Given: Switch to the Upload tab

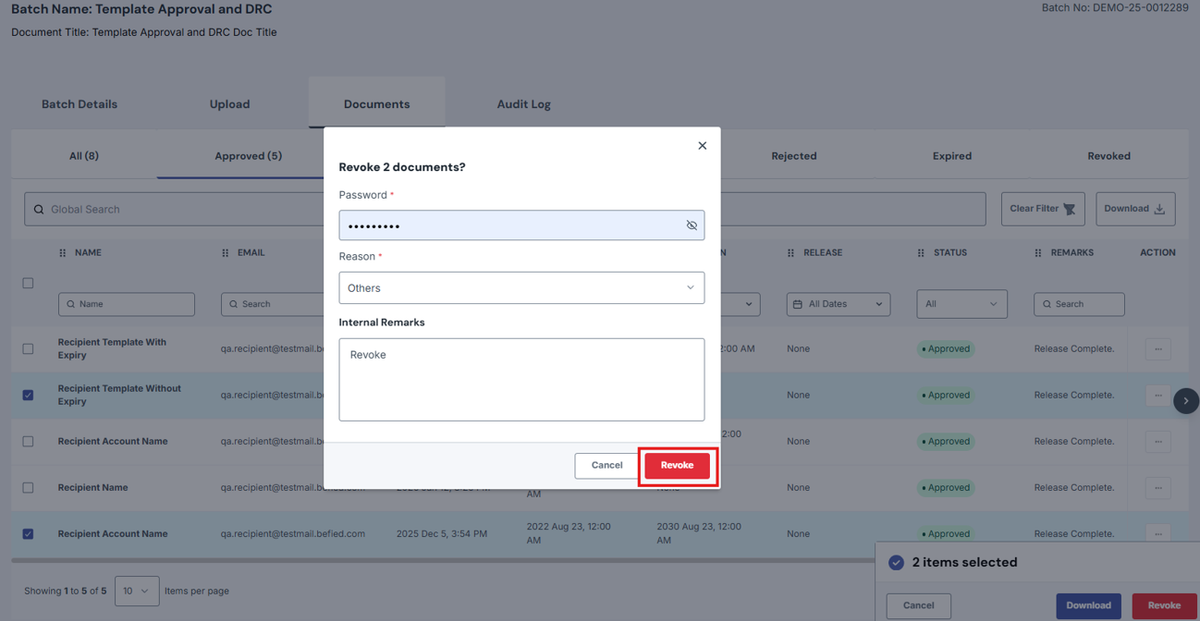Looking at the screenshot, I should tap(230, 104).
